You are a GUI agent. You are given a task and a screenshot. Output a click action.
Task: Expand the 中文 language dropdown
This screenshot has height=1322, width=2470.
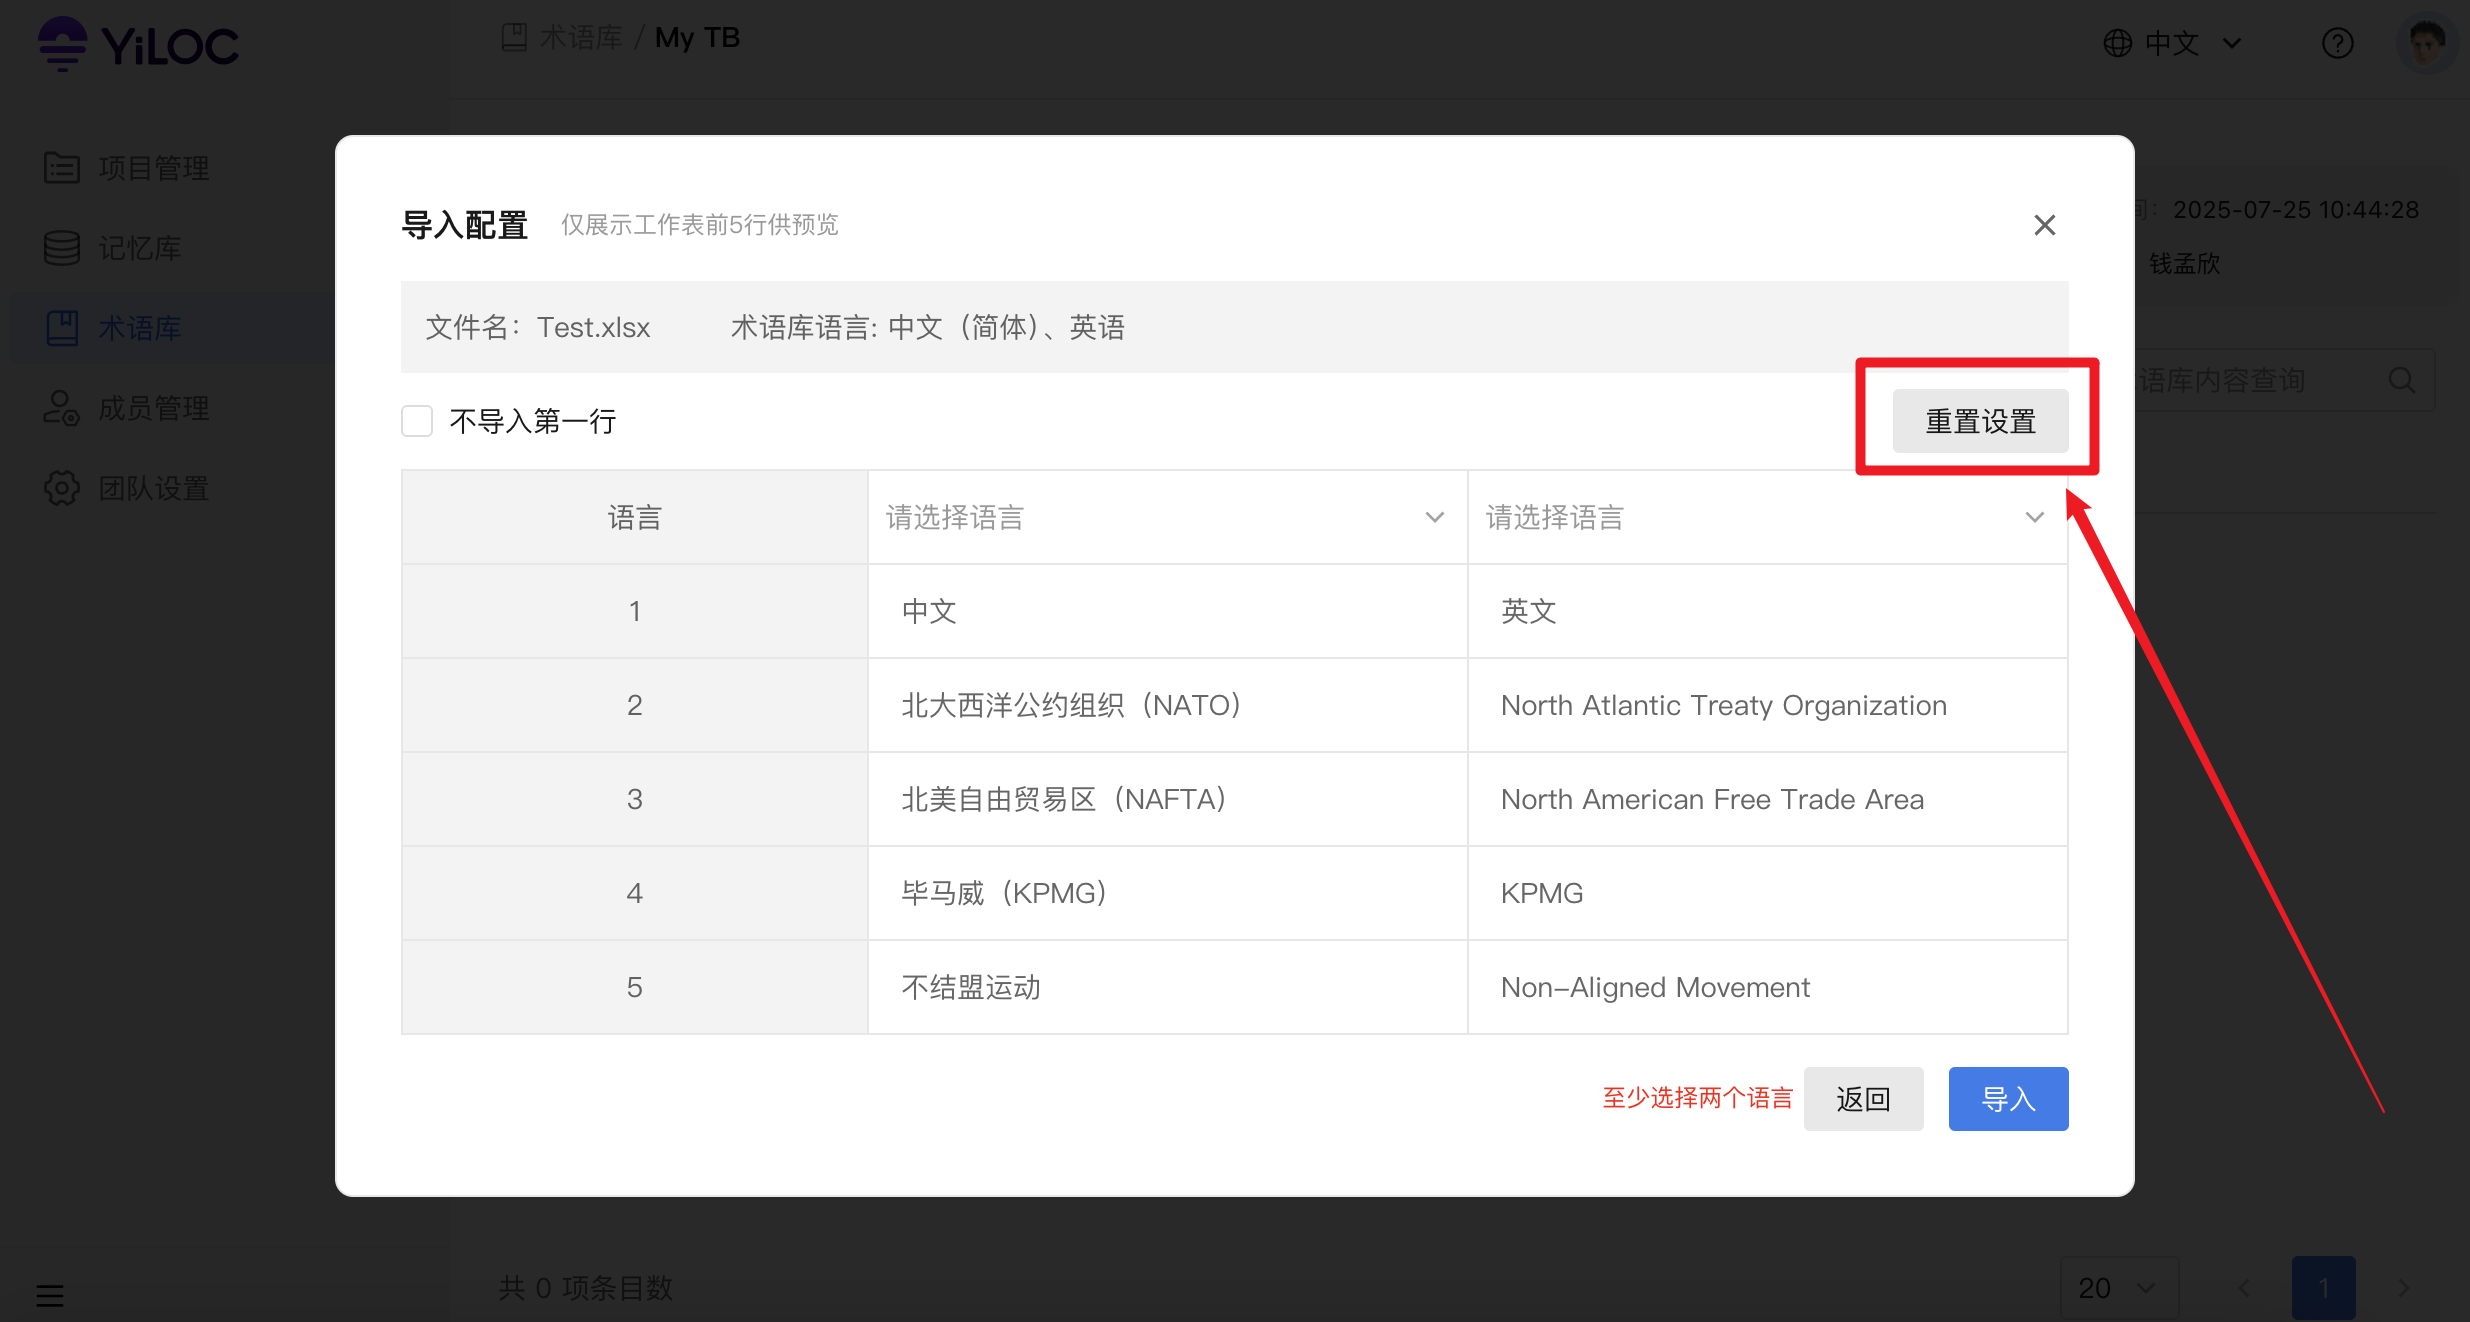point(2175,43)
